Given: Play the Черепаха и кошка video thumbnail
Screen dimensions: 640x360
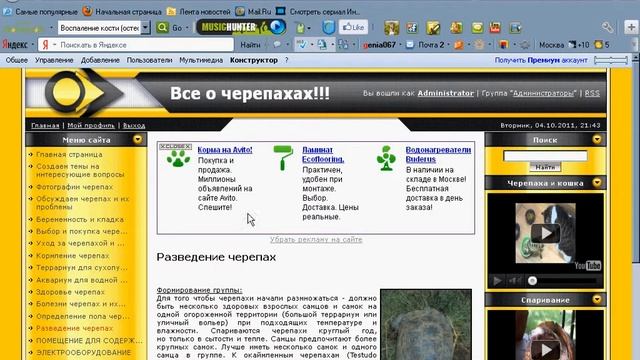Looking at the screenshot, I should point(545,233).
